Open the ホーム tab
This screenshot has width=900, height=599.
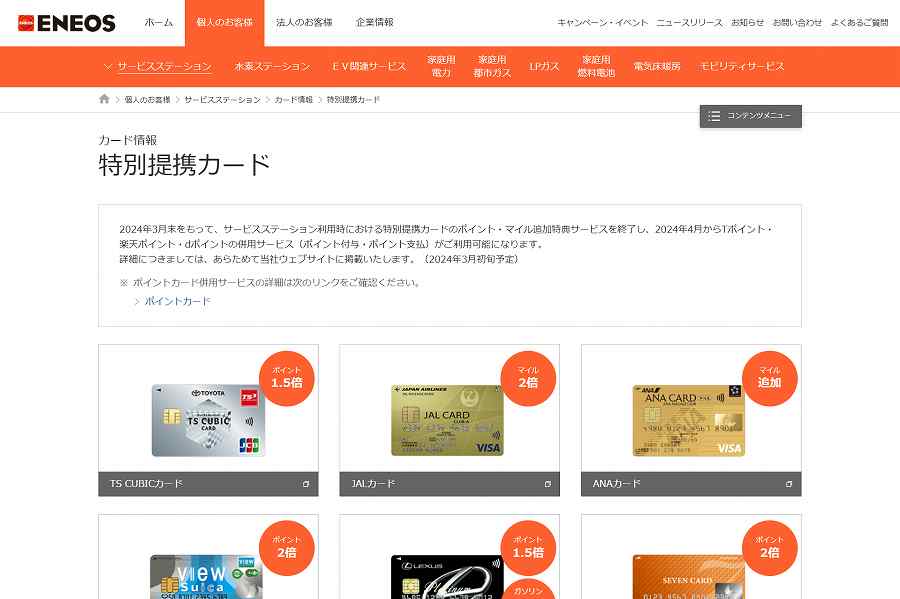tap(158, 22)
